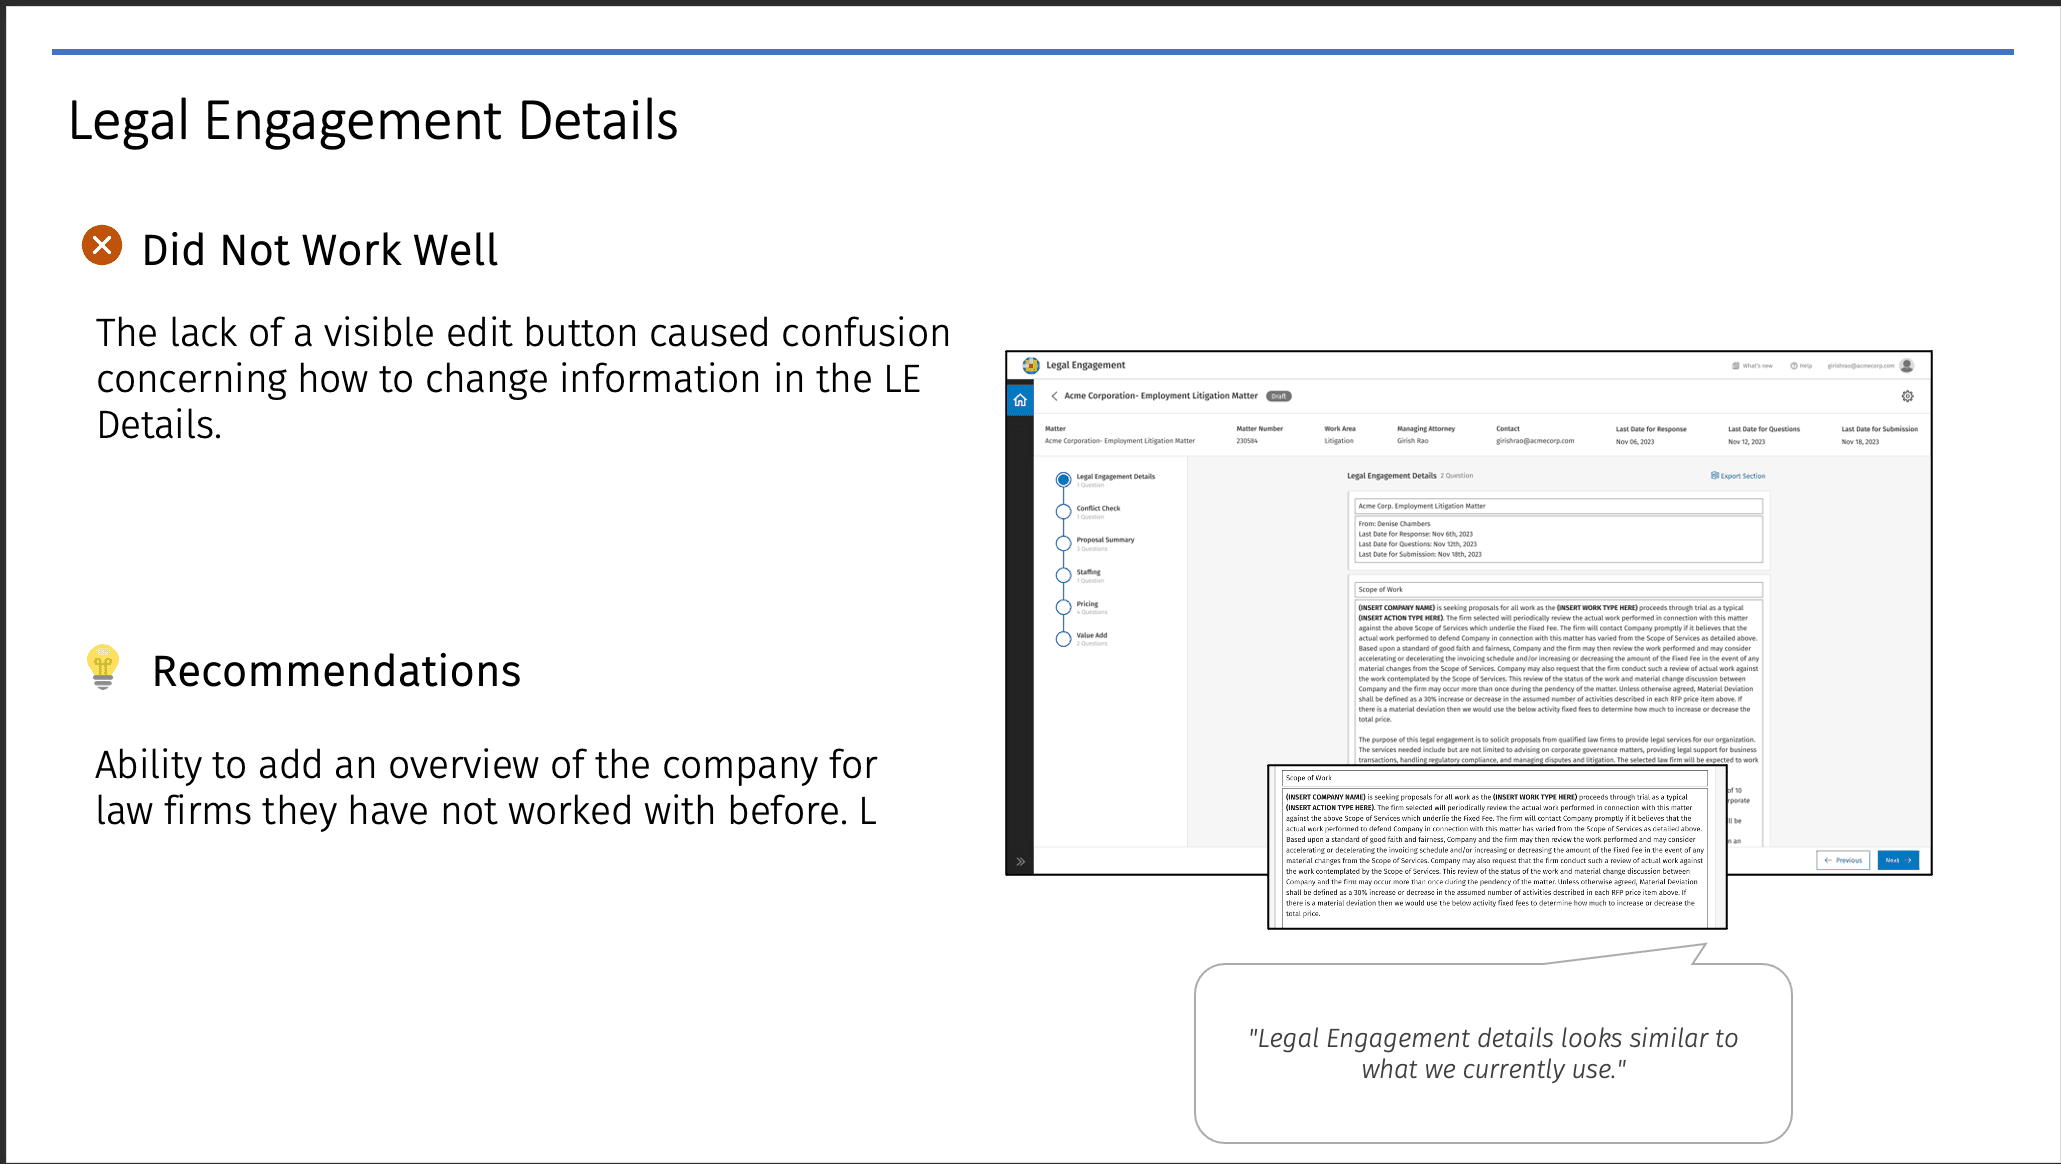
Task: Click the lightbulb Recommendations icon
Action: click(x=103, y=667)
